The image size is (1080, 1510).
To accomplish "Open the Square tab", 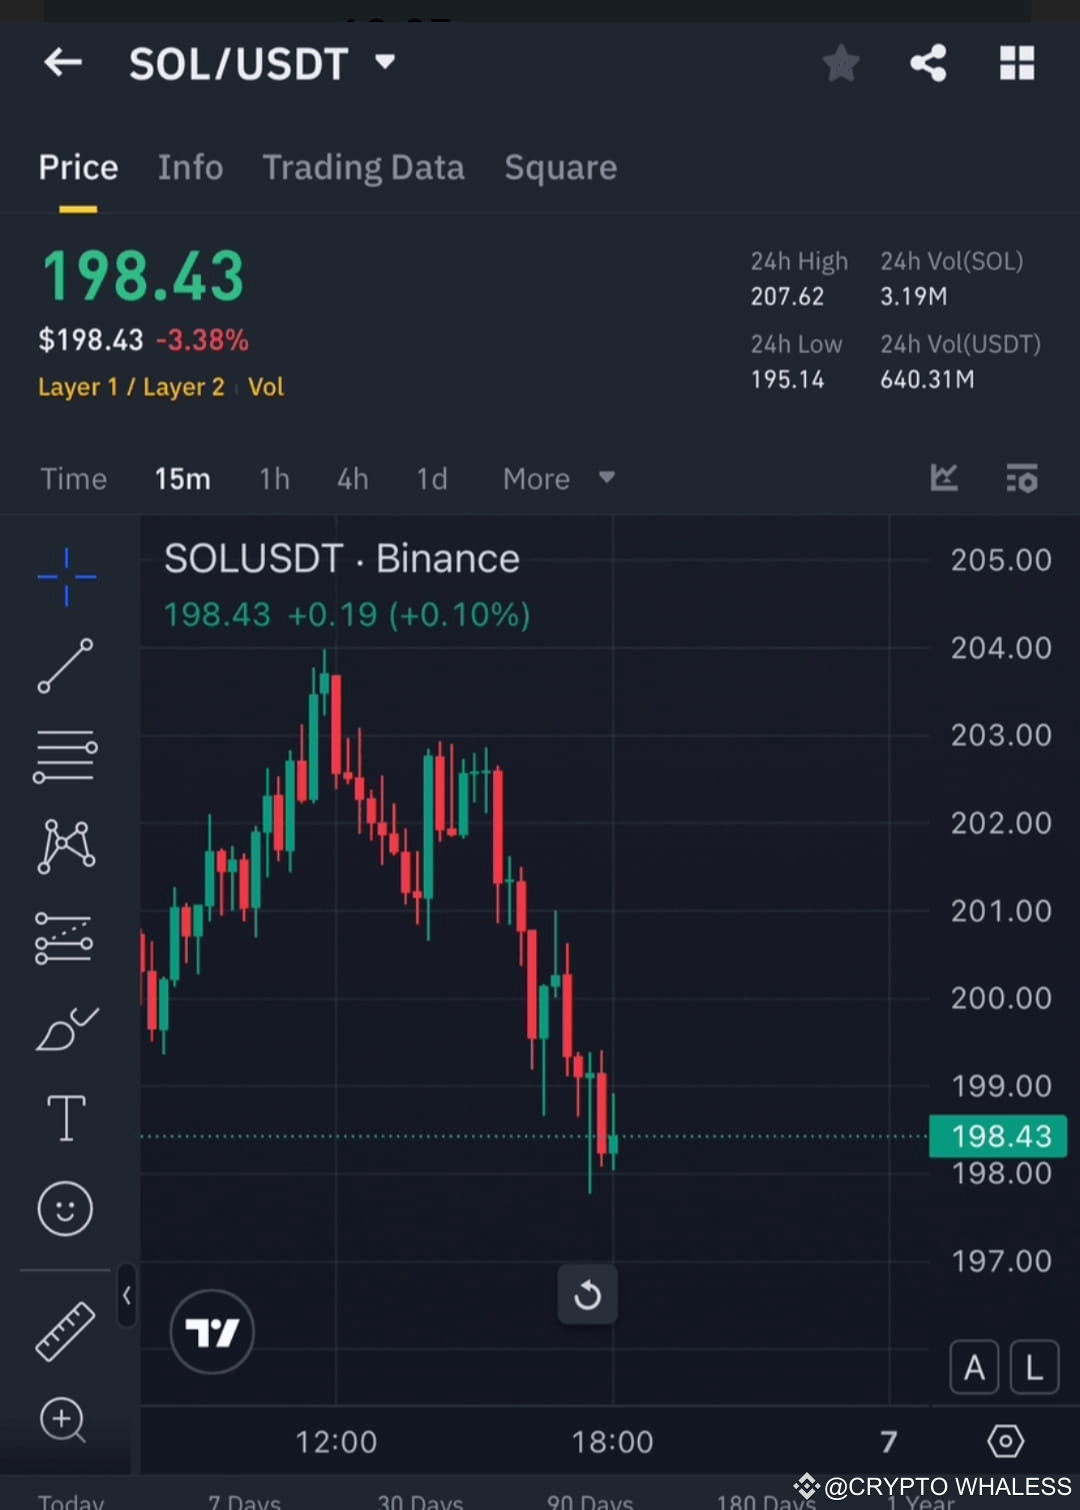I will (x=560, y=167).
